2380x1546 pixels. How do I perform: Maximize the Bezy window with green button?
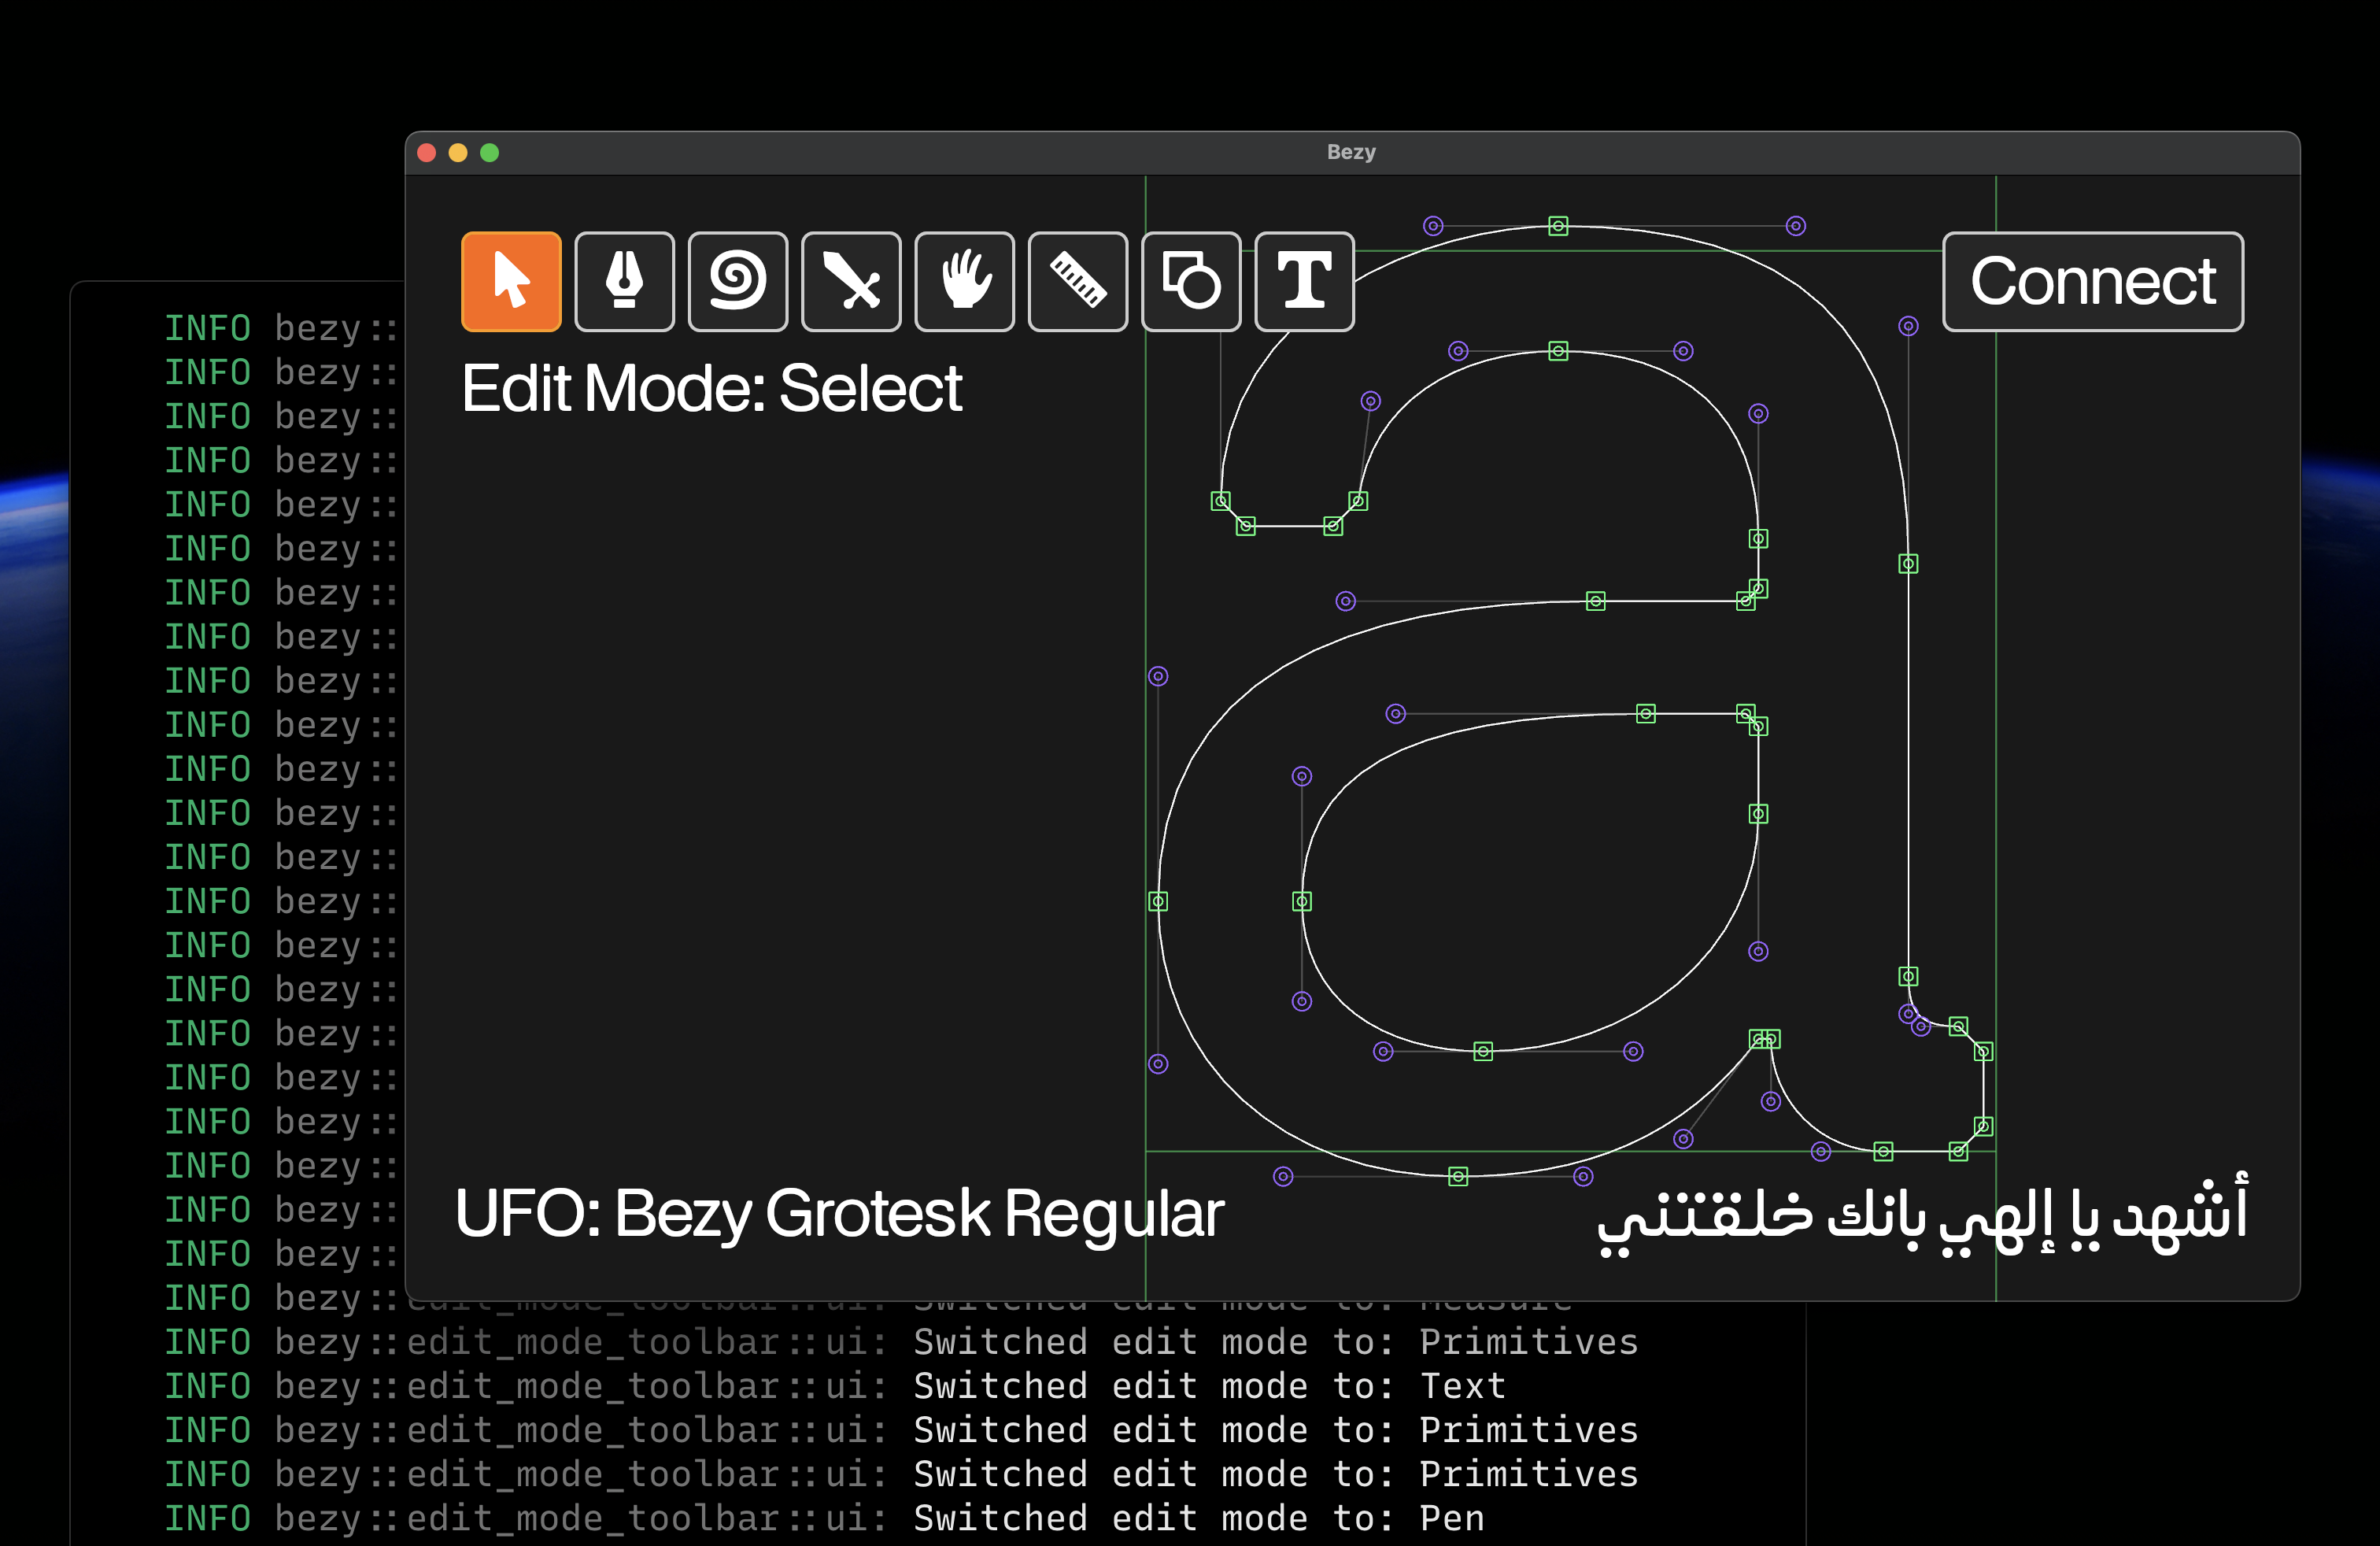489,152
